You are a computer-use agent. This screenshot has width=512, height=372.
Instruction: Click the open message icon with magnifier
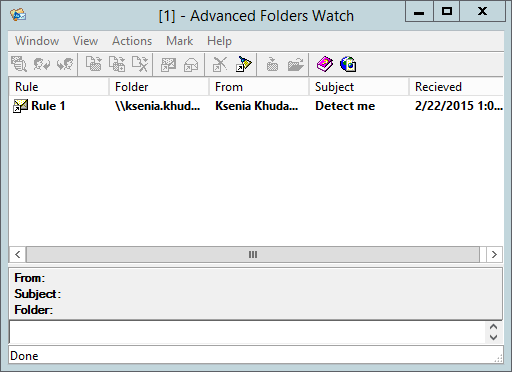[x=19, y=64]
